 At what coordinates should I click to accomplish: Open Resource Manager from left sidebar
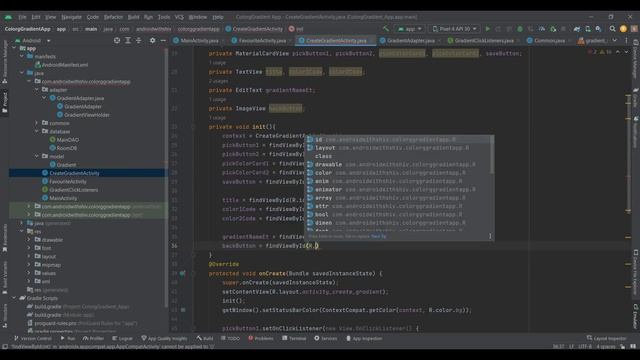tap(4, 62)
